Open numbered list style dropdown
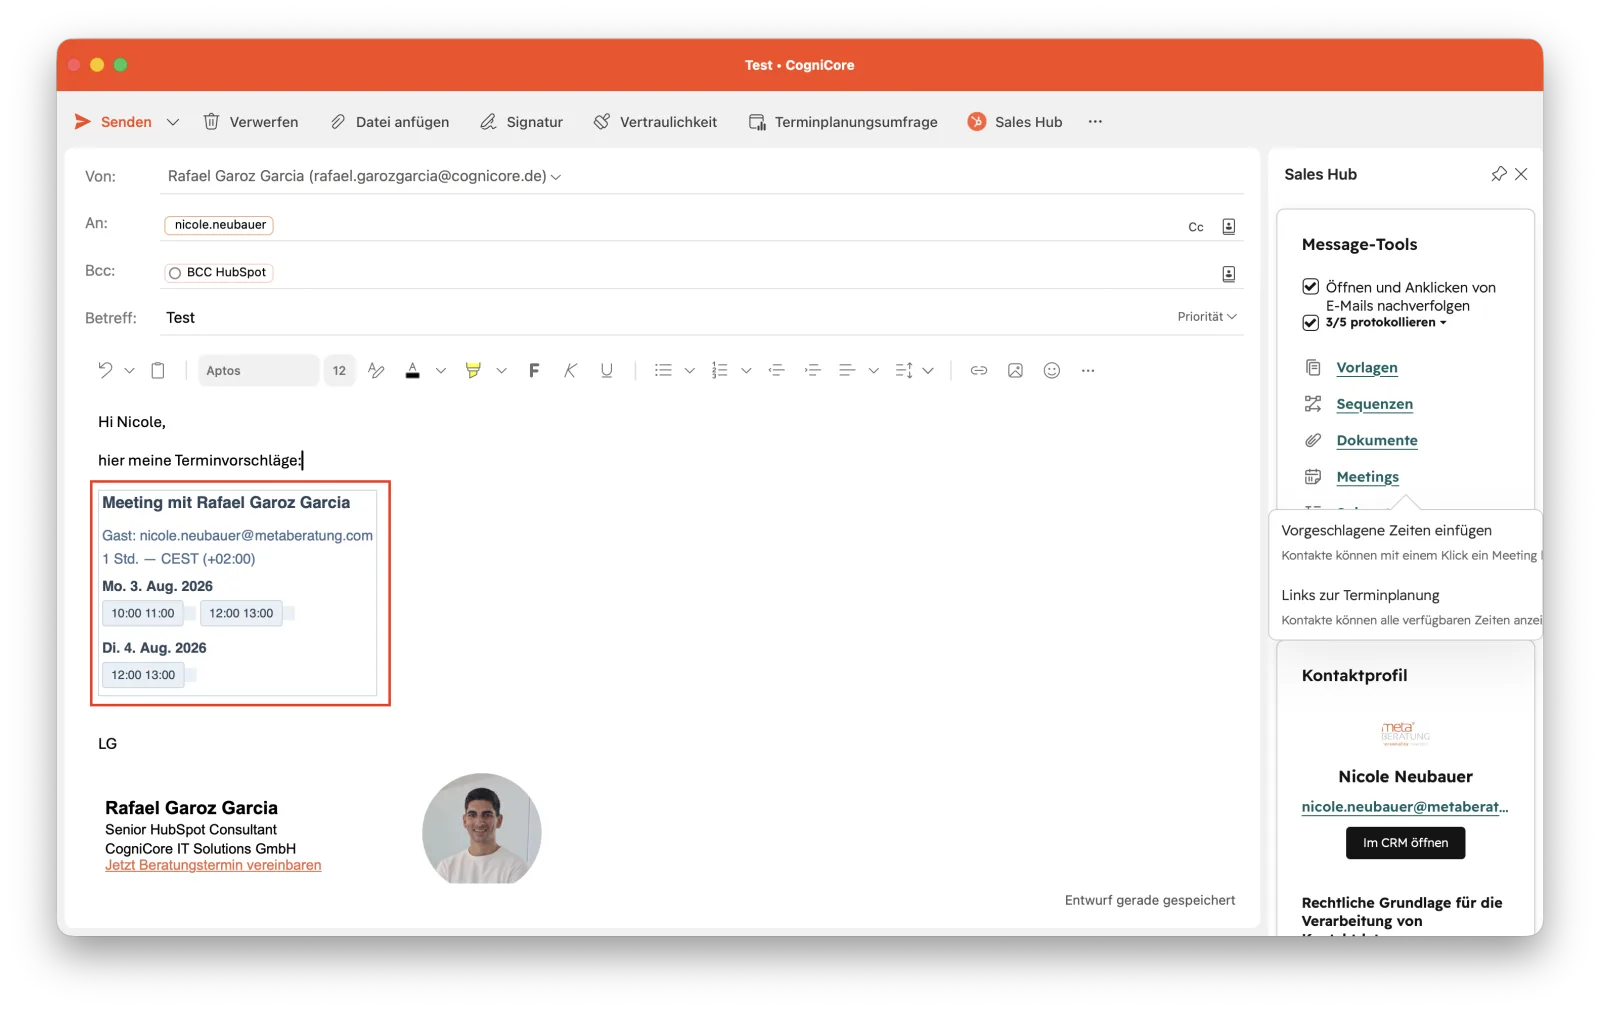This screenshot has width=1600, height=1011. coord(746,371)
